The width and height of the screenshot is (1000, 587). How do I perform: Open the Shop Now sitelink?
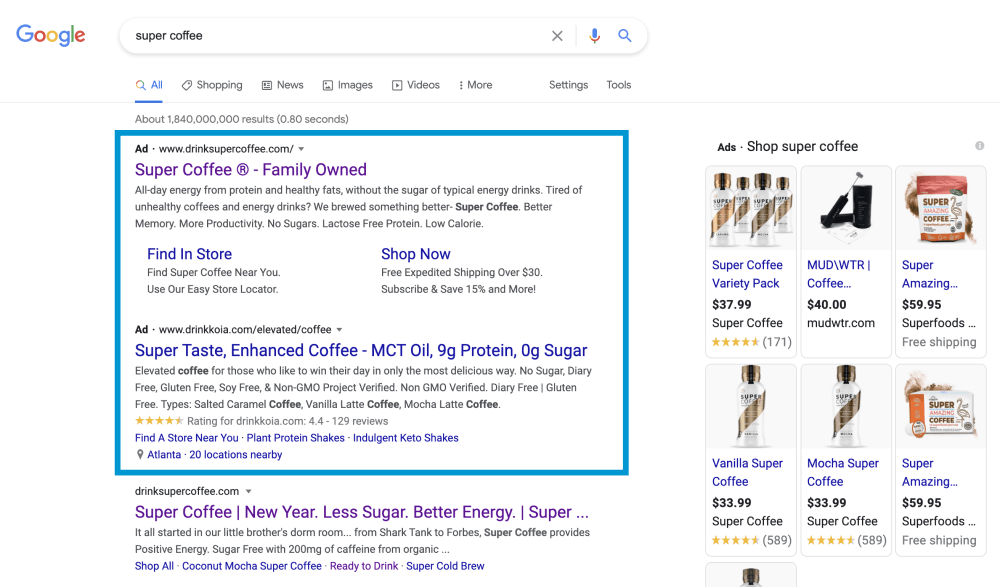(416, 254)
